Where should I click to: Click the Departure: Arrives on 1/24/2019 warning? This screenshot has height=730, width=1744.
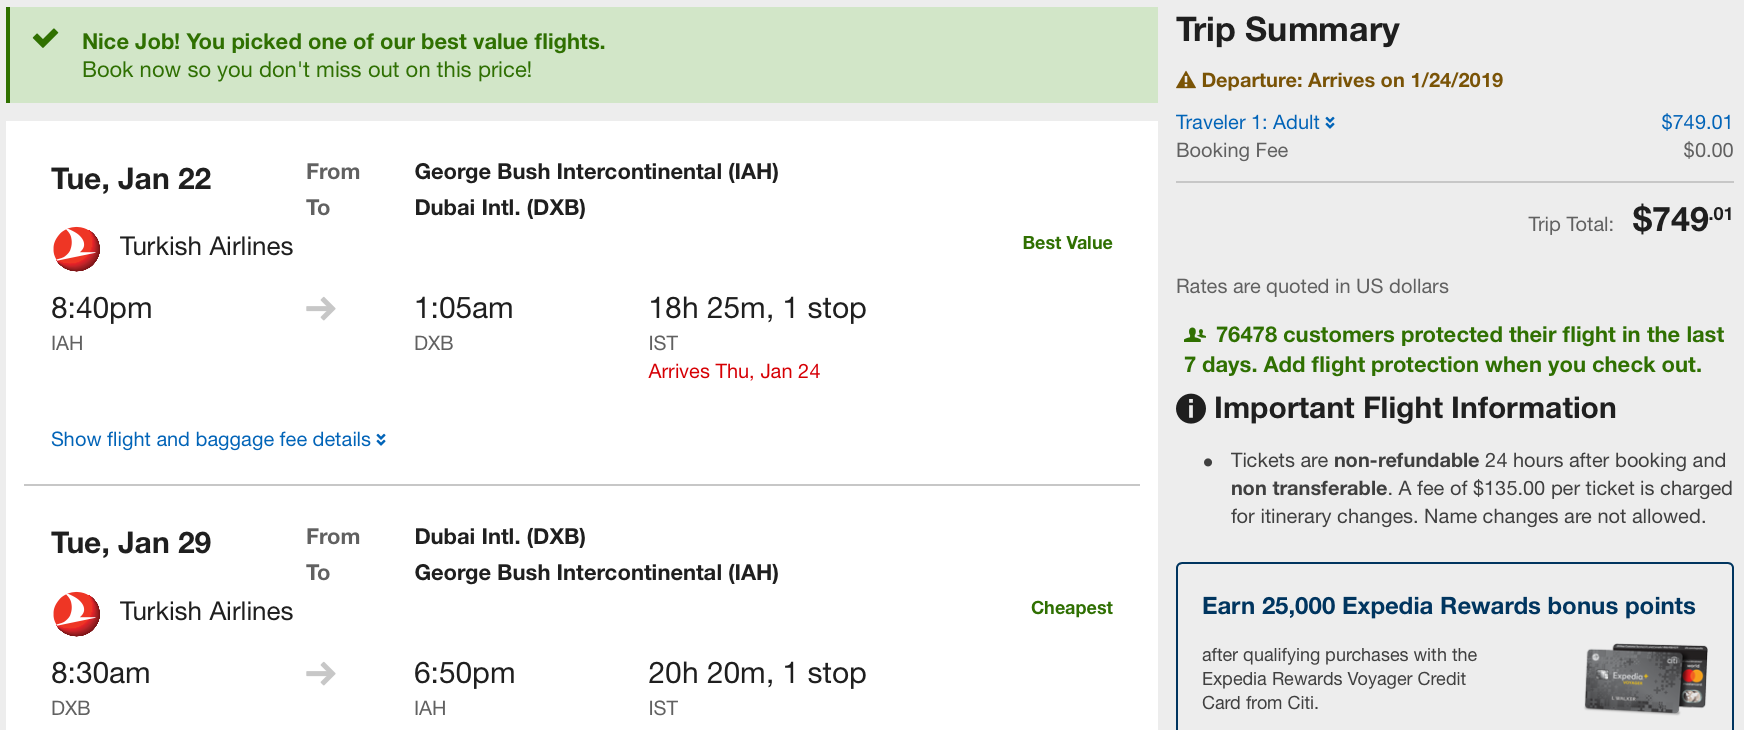(x=1340, y=80)
